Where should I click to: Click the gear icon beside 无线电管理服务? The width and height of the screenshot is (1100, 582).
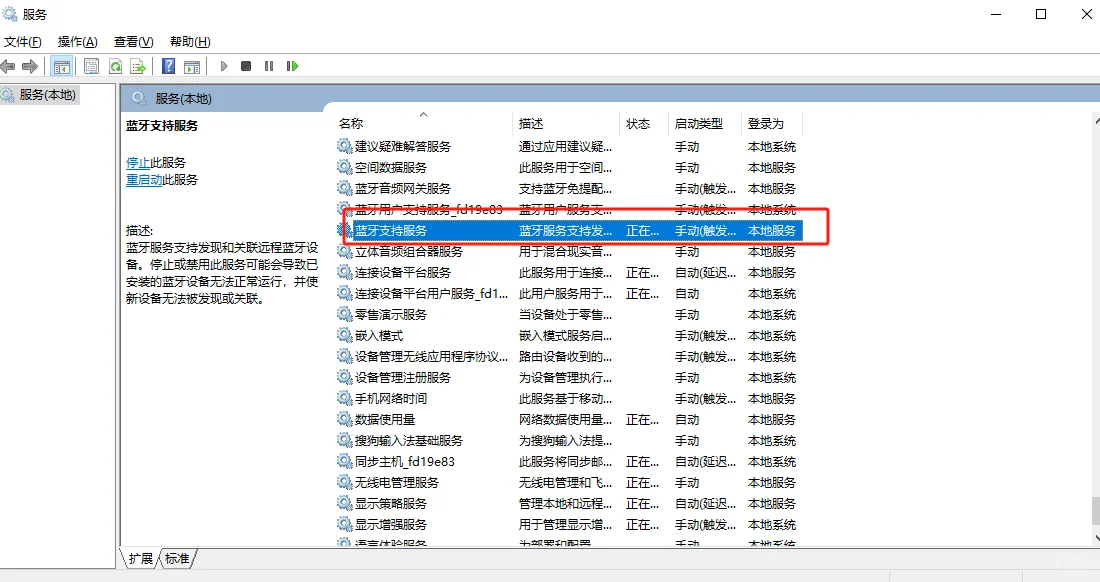(344, 482)
